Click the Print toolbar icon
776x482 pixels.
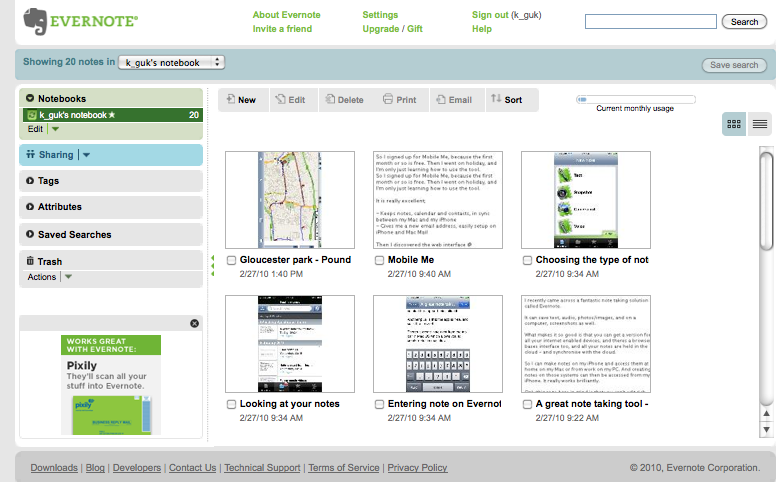click(x=388, y=100)
